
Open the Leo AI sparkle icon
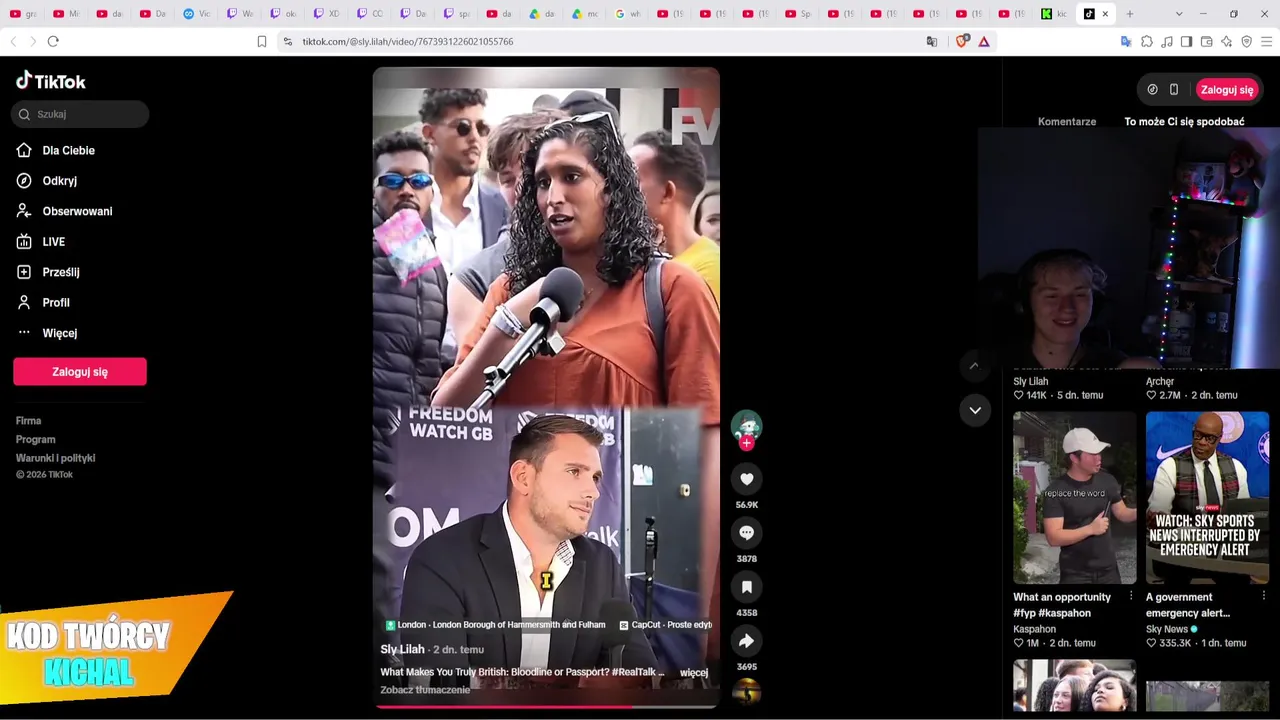1227,41
